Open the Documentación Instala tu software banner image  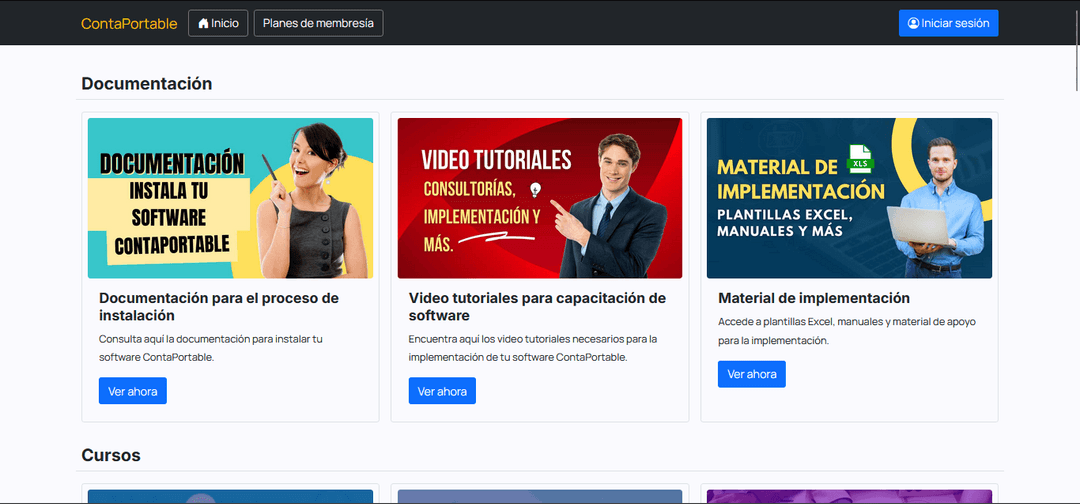tap(231, 198)
